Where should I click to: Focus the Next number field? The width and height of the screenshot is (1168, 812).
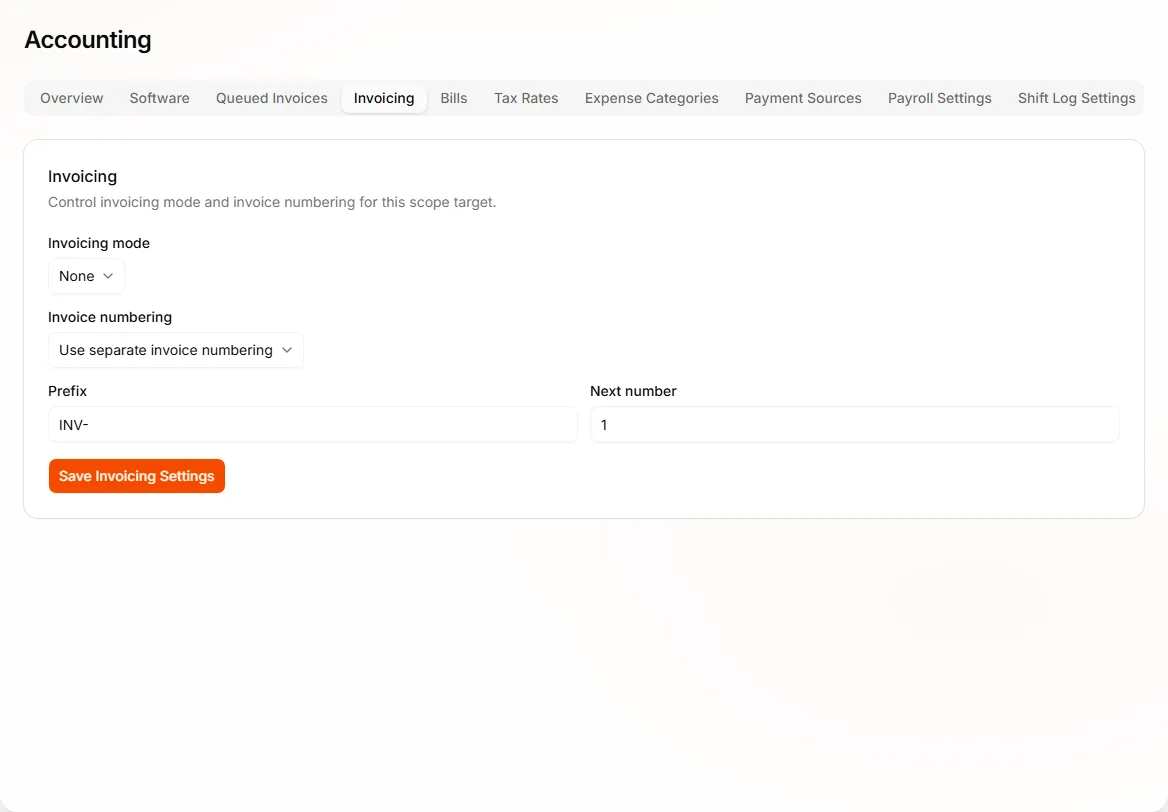[854, 425]
